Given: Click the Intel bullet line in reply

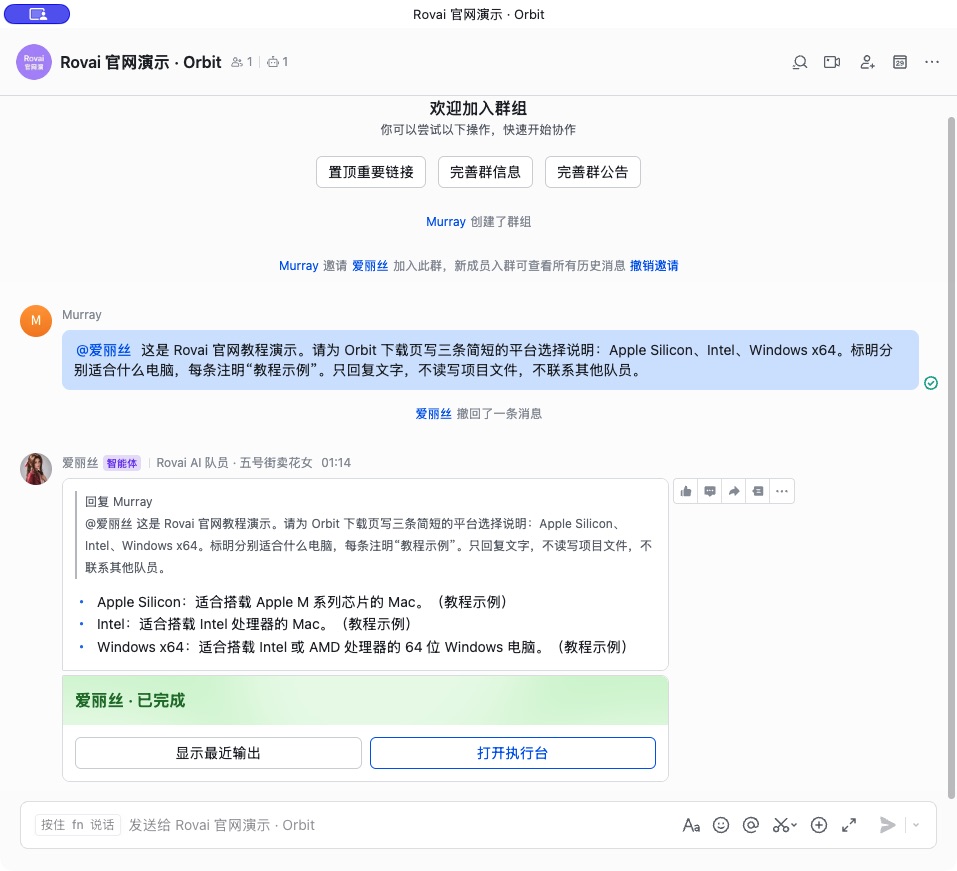Looking at the screenshot, I should [254, 624].
